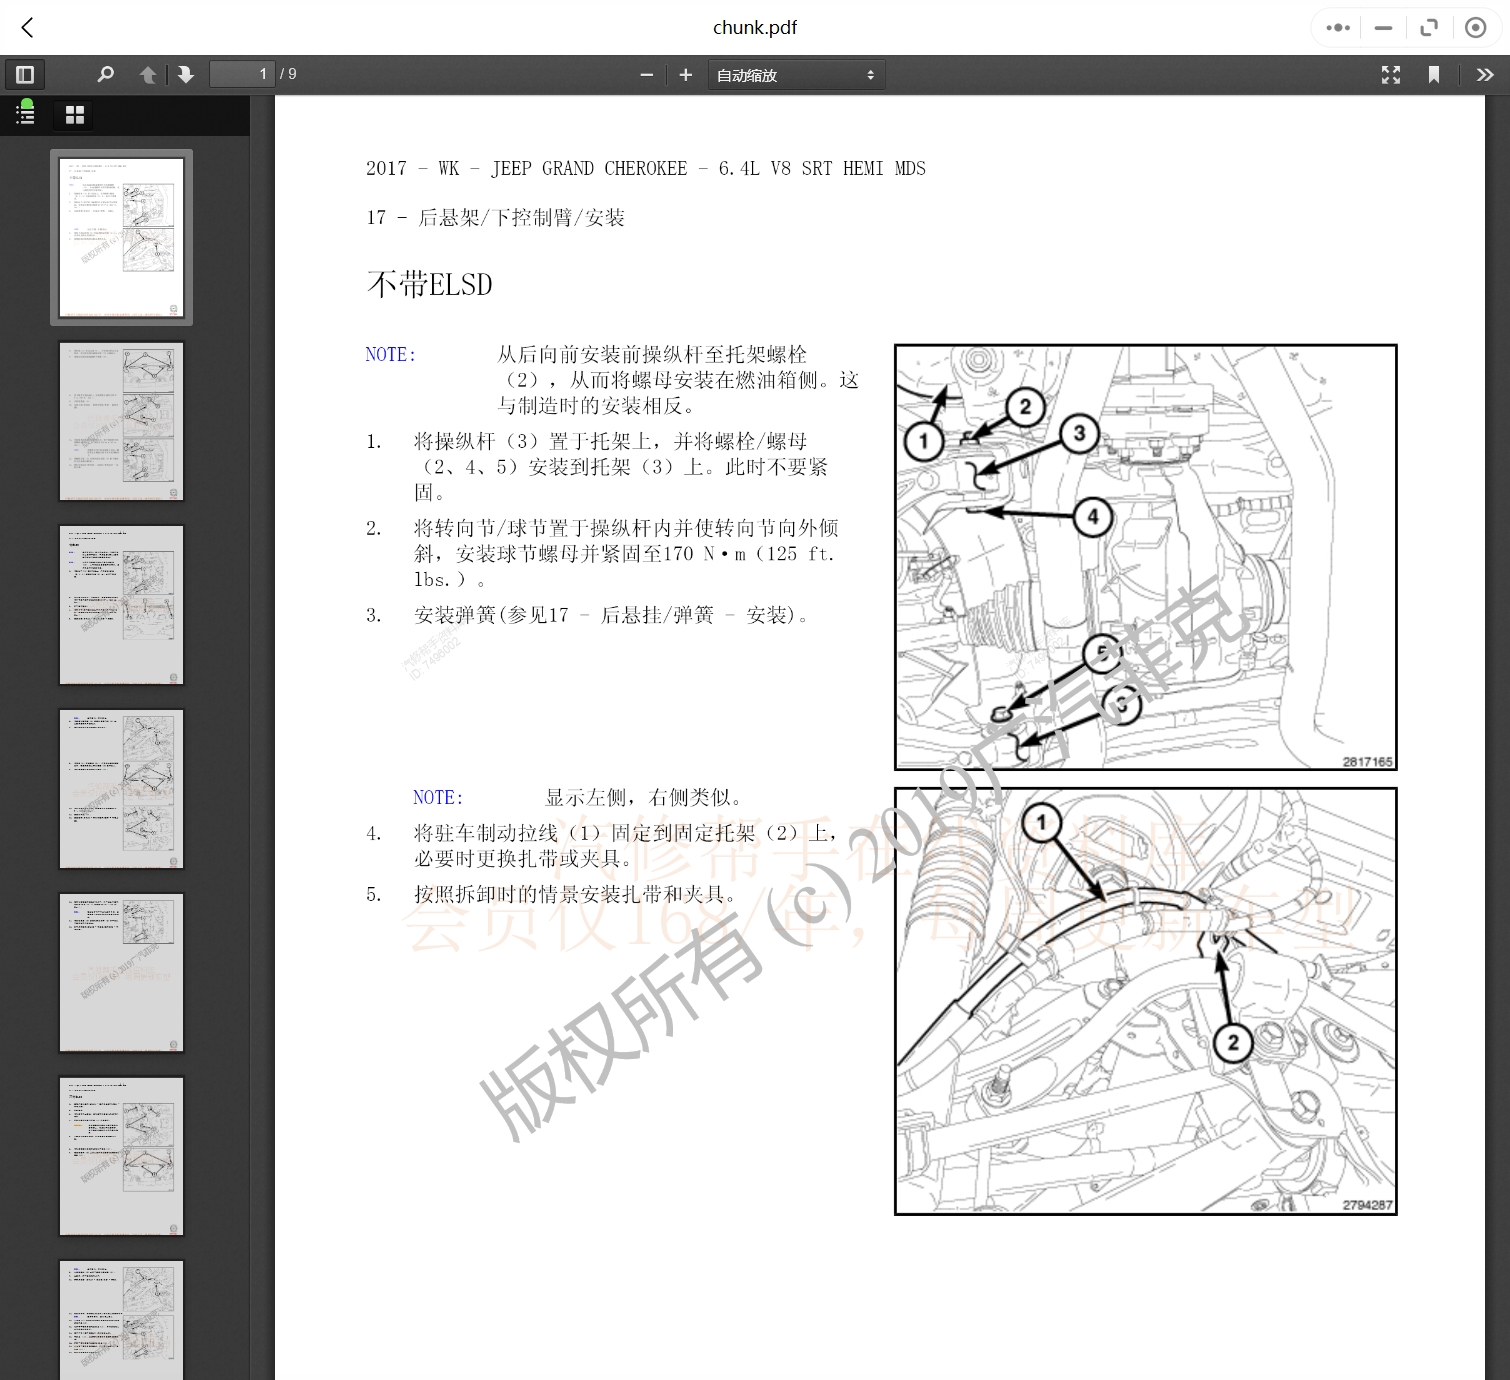Click the page number input field

tap(240, 73)
